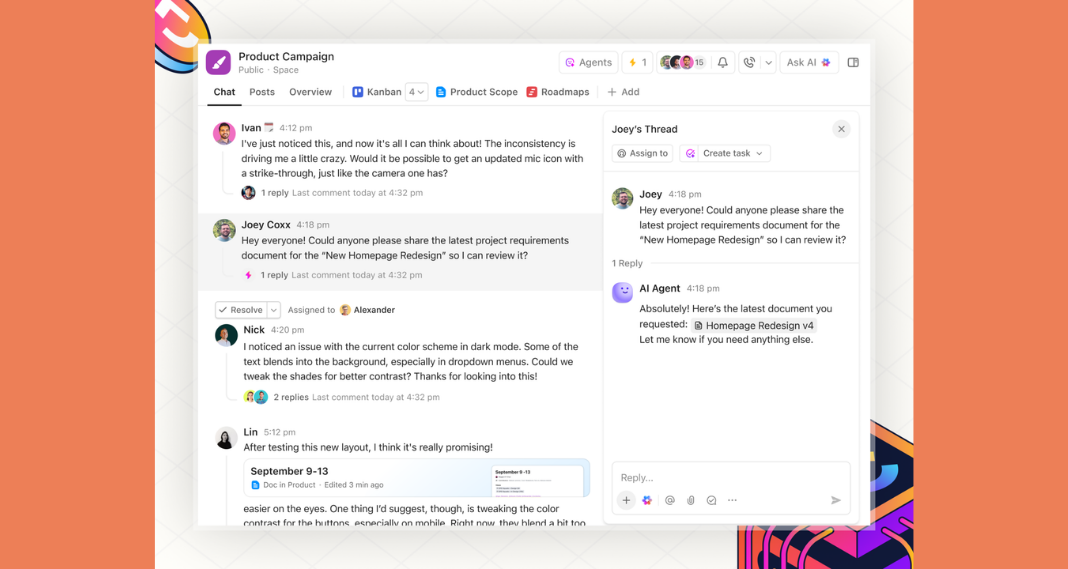Click into the Reply input field
This screenshot has height=569, width=1068.
(730, 478)
